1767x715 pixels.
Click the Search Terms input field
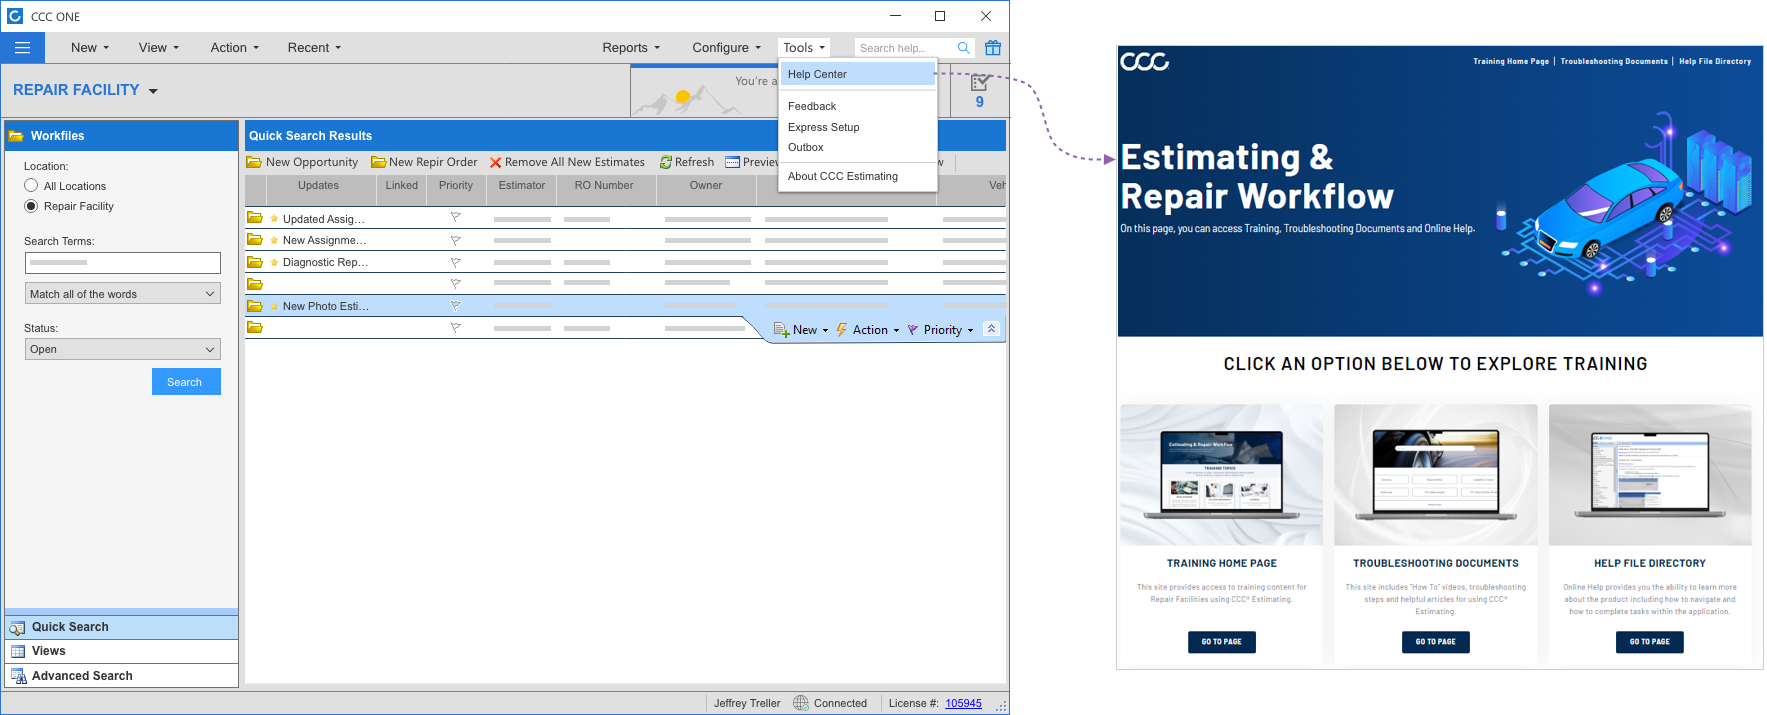pyautogui.click(x=122, y=263)
